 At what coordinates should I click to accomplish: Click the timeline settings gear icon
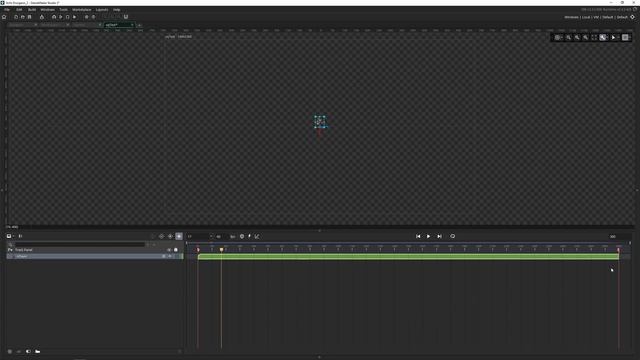pyautogui.click(x=242, y=236)
